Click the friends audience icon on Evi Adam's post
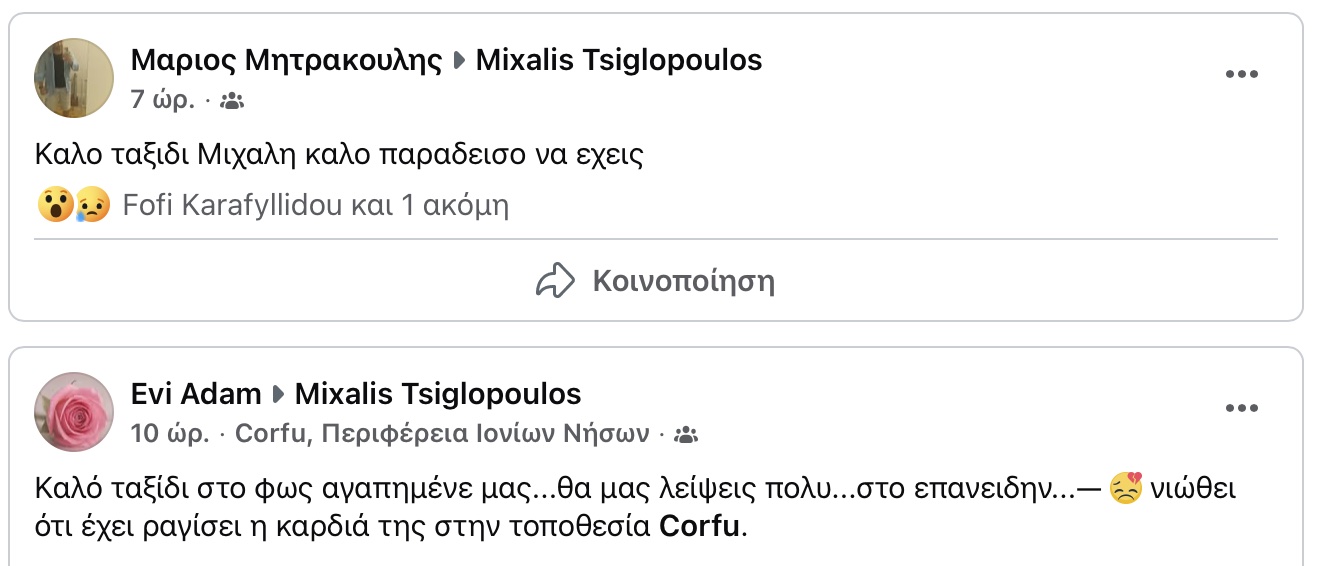This screenshot has width=1332, height=566. [x=686, y=435]
